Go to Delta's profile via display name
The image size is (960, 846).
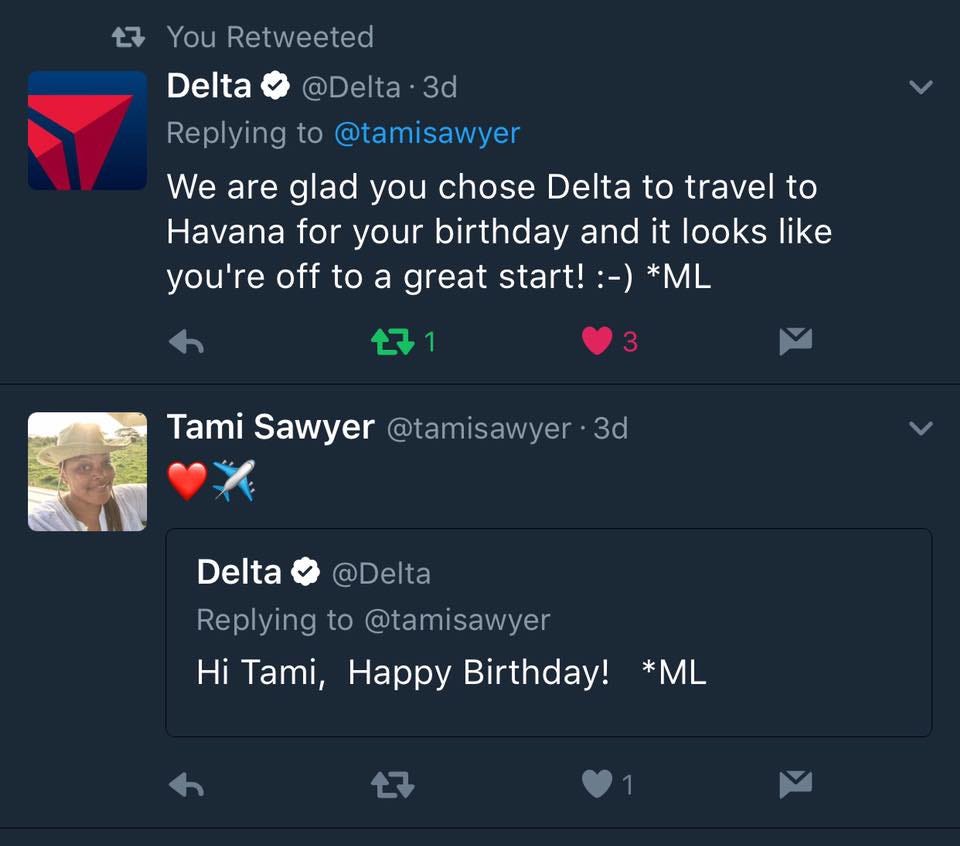209,87
